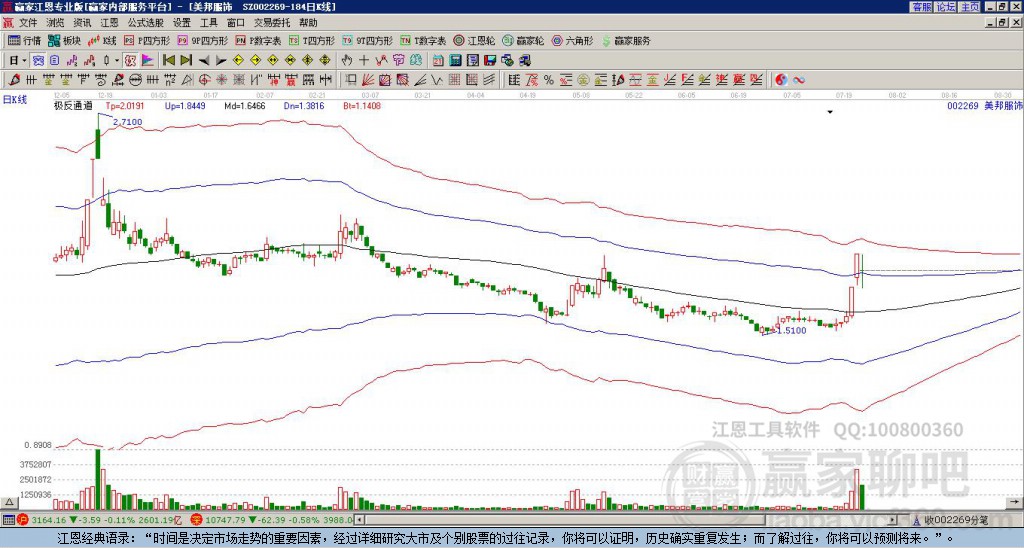Click the 板块 toolbar button
Screen dimensions: 1024x548
point(64,40)
